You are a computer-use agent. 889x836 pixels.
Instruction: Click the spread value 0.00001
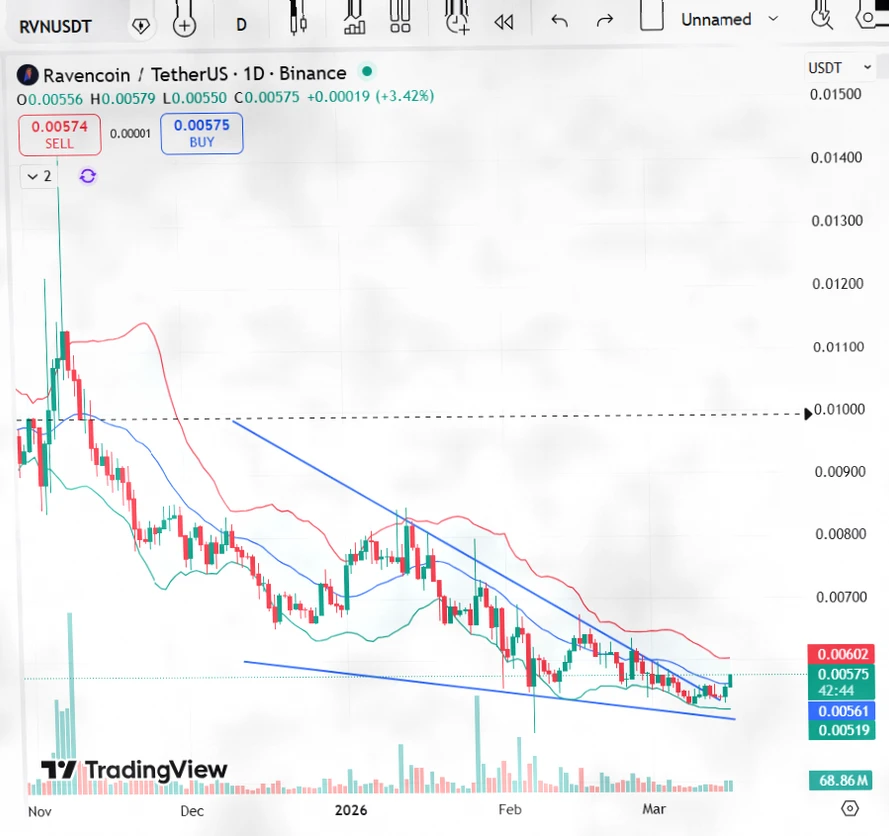pyautogui.click(x=130, y=134)
